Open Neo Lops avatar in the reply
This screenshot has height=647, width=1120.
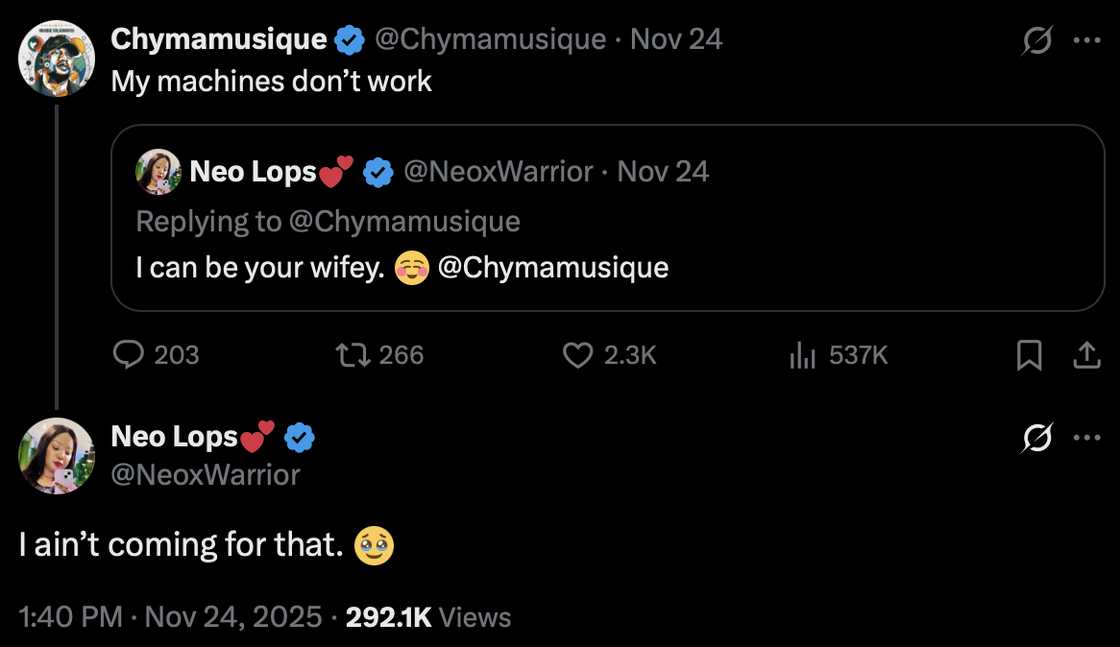click(57, 456)
